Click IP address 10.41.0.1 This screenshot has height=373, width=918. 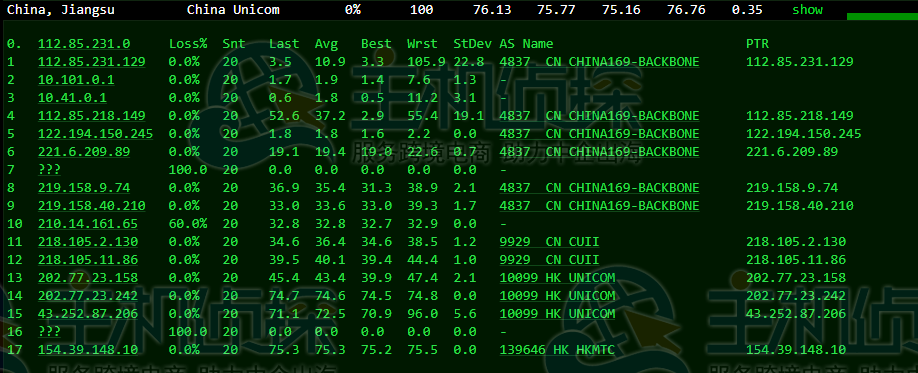(x=73, y=98)
